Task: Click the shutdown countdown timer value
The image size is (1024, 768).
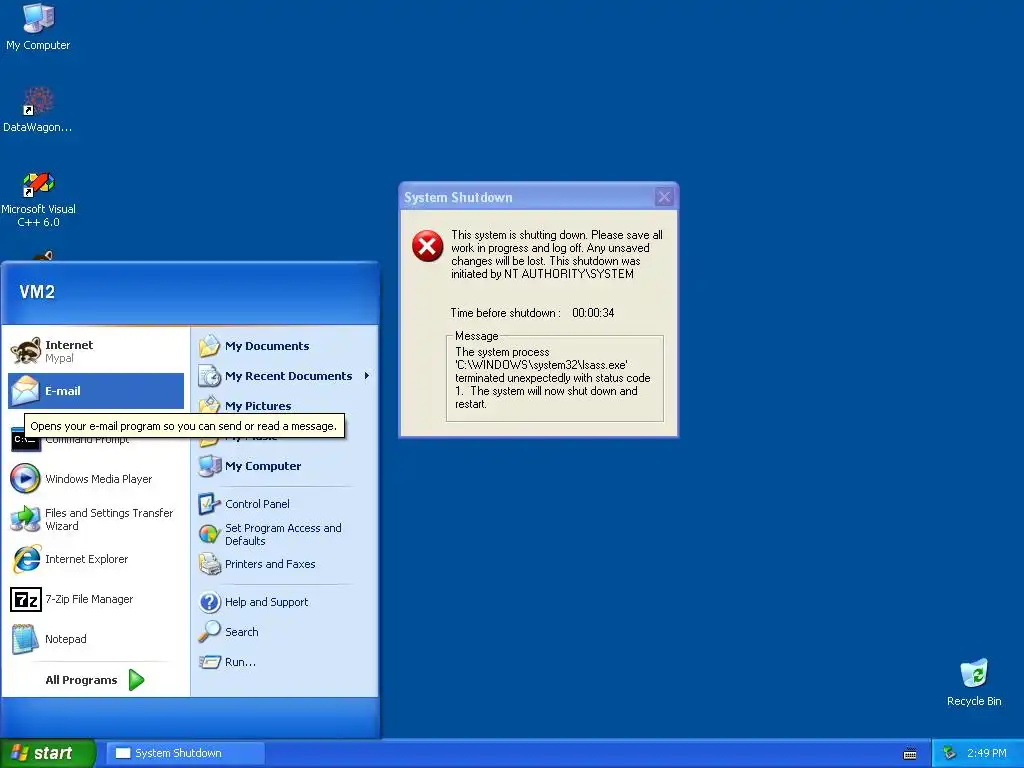Action: (593, 313)
